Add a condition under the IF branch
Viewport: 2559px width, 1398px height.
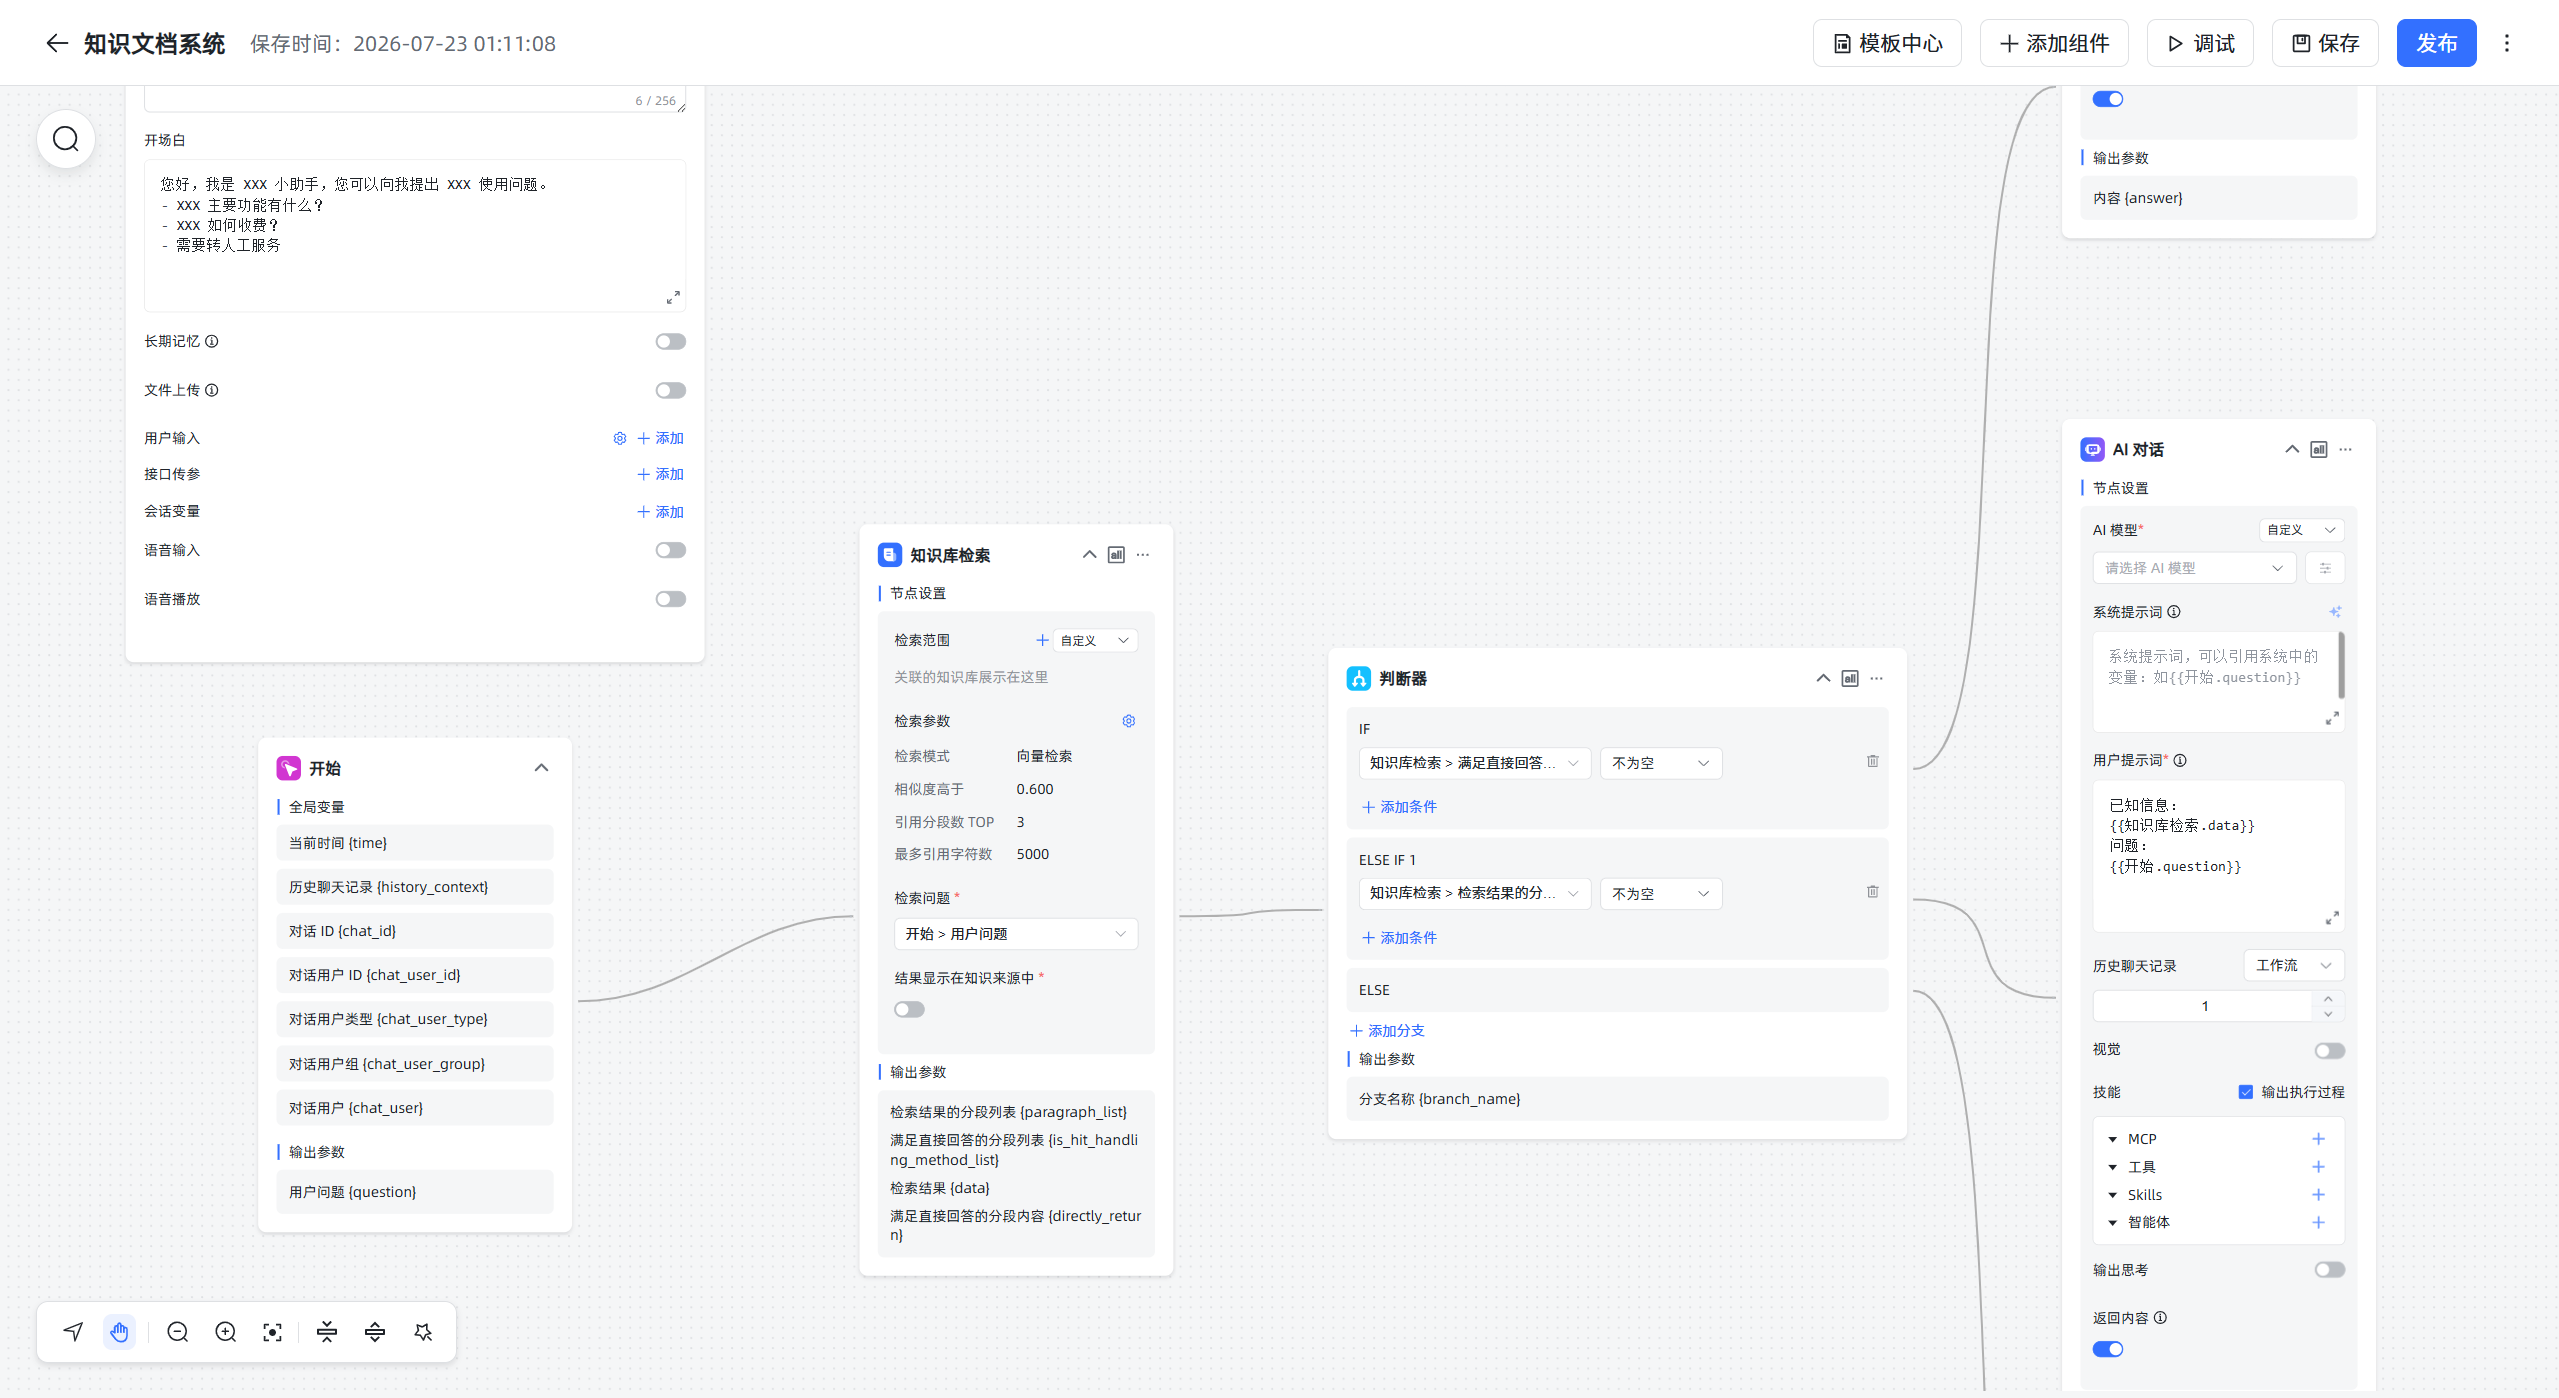[x=1399, y=807]
